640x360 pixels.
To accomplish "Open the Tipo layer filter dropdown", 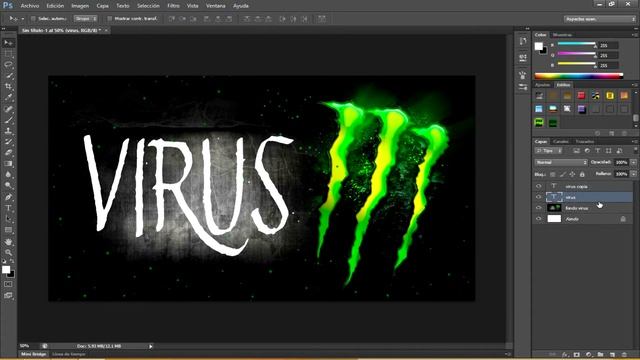I will (548, 151).
